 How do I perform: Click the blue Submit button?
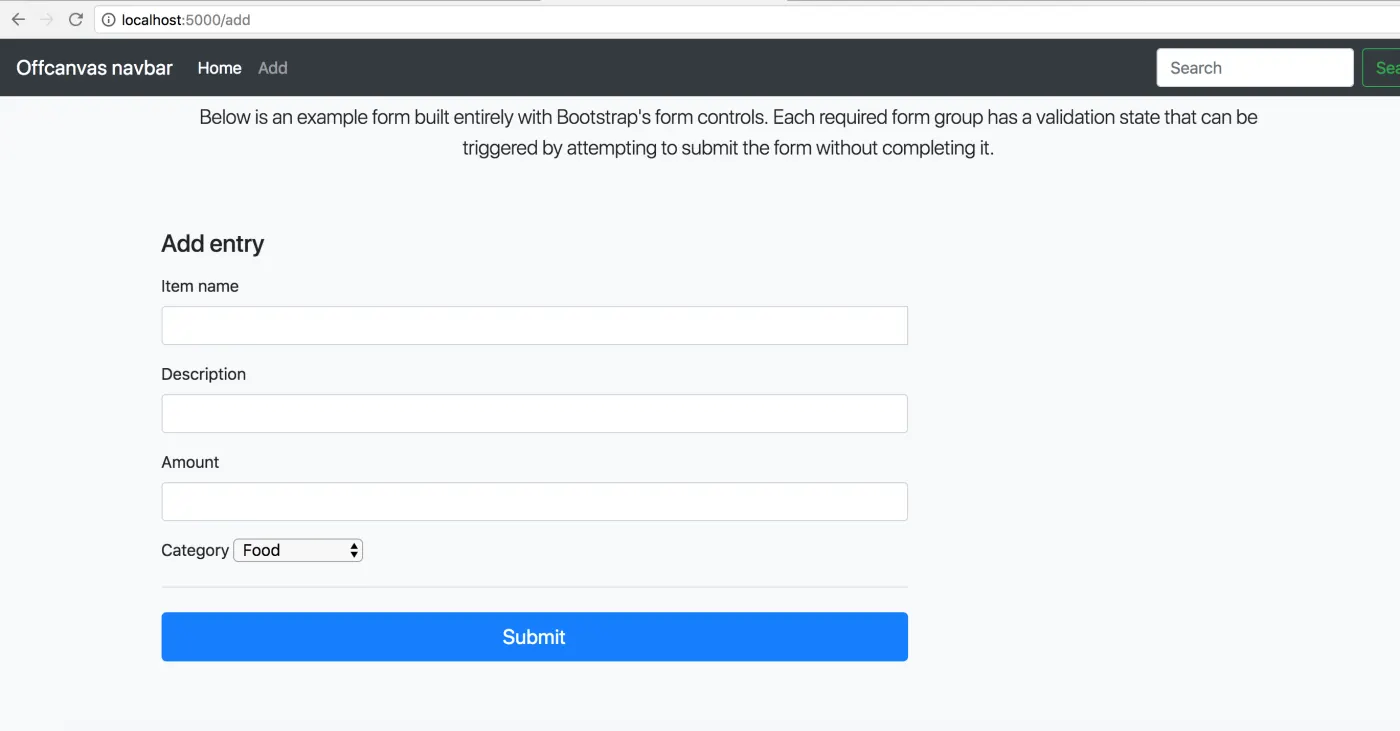point(535,637)
